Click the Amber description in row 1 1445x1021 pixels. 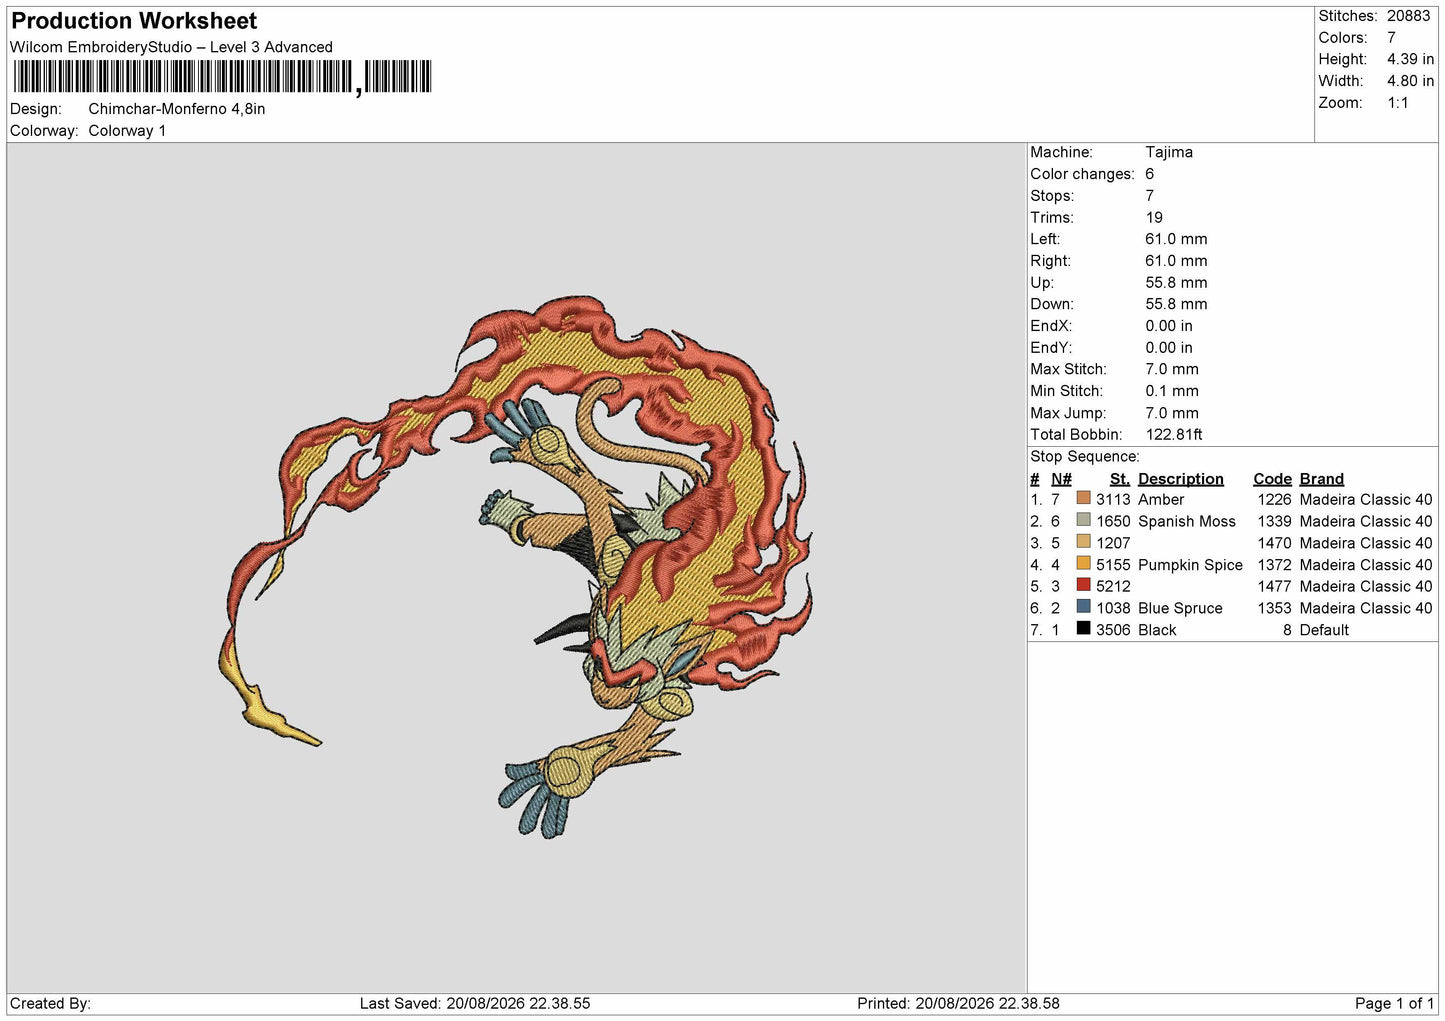pyautogui.click(x=1161, y=499)
